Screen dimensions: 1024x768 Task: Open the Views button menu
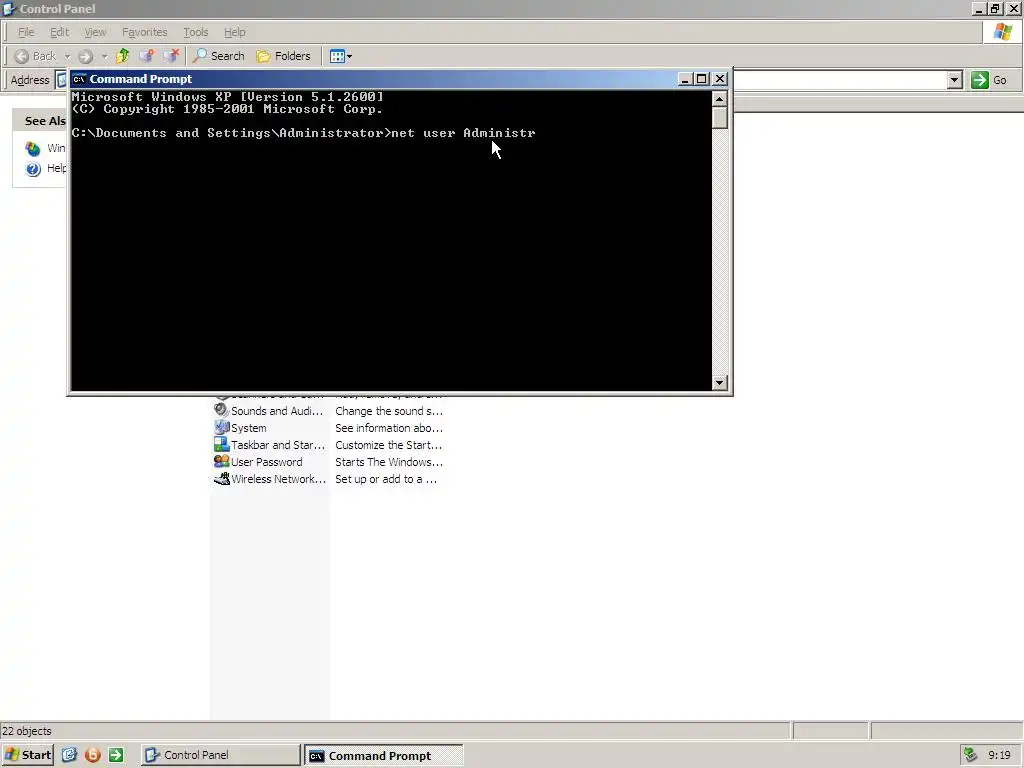click(340, 56)
